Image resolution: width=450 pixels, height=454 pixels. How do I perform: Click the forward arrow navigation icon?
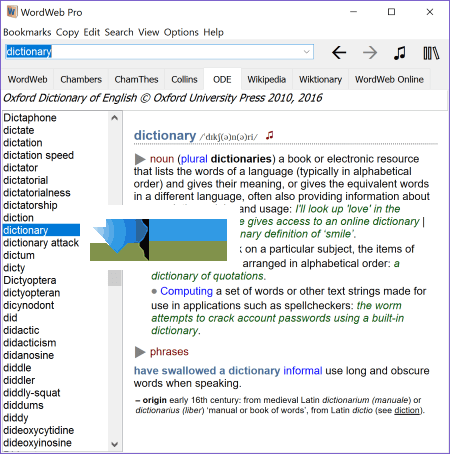[370, 52]
